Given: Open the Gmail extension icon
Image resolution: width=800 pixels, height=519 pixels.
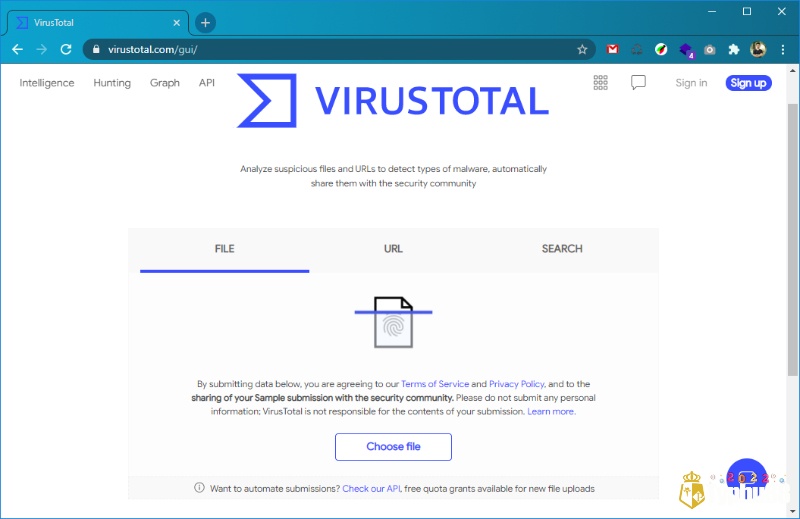Looking at the screenshot, I should coord(612,50).
